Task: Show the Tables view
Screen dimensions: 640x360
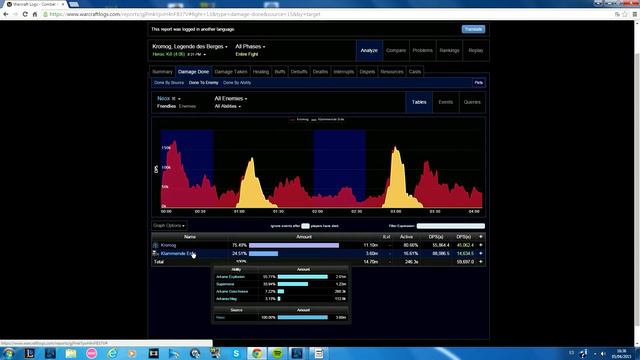Action: [x=419, y=102]
